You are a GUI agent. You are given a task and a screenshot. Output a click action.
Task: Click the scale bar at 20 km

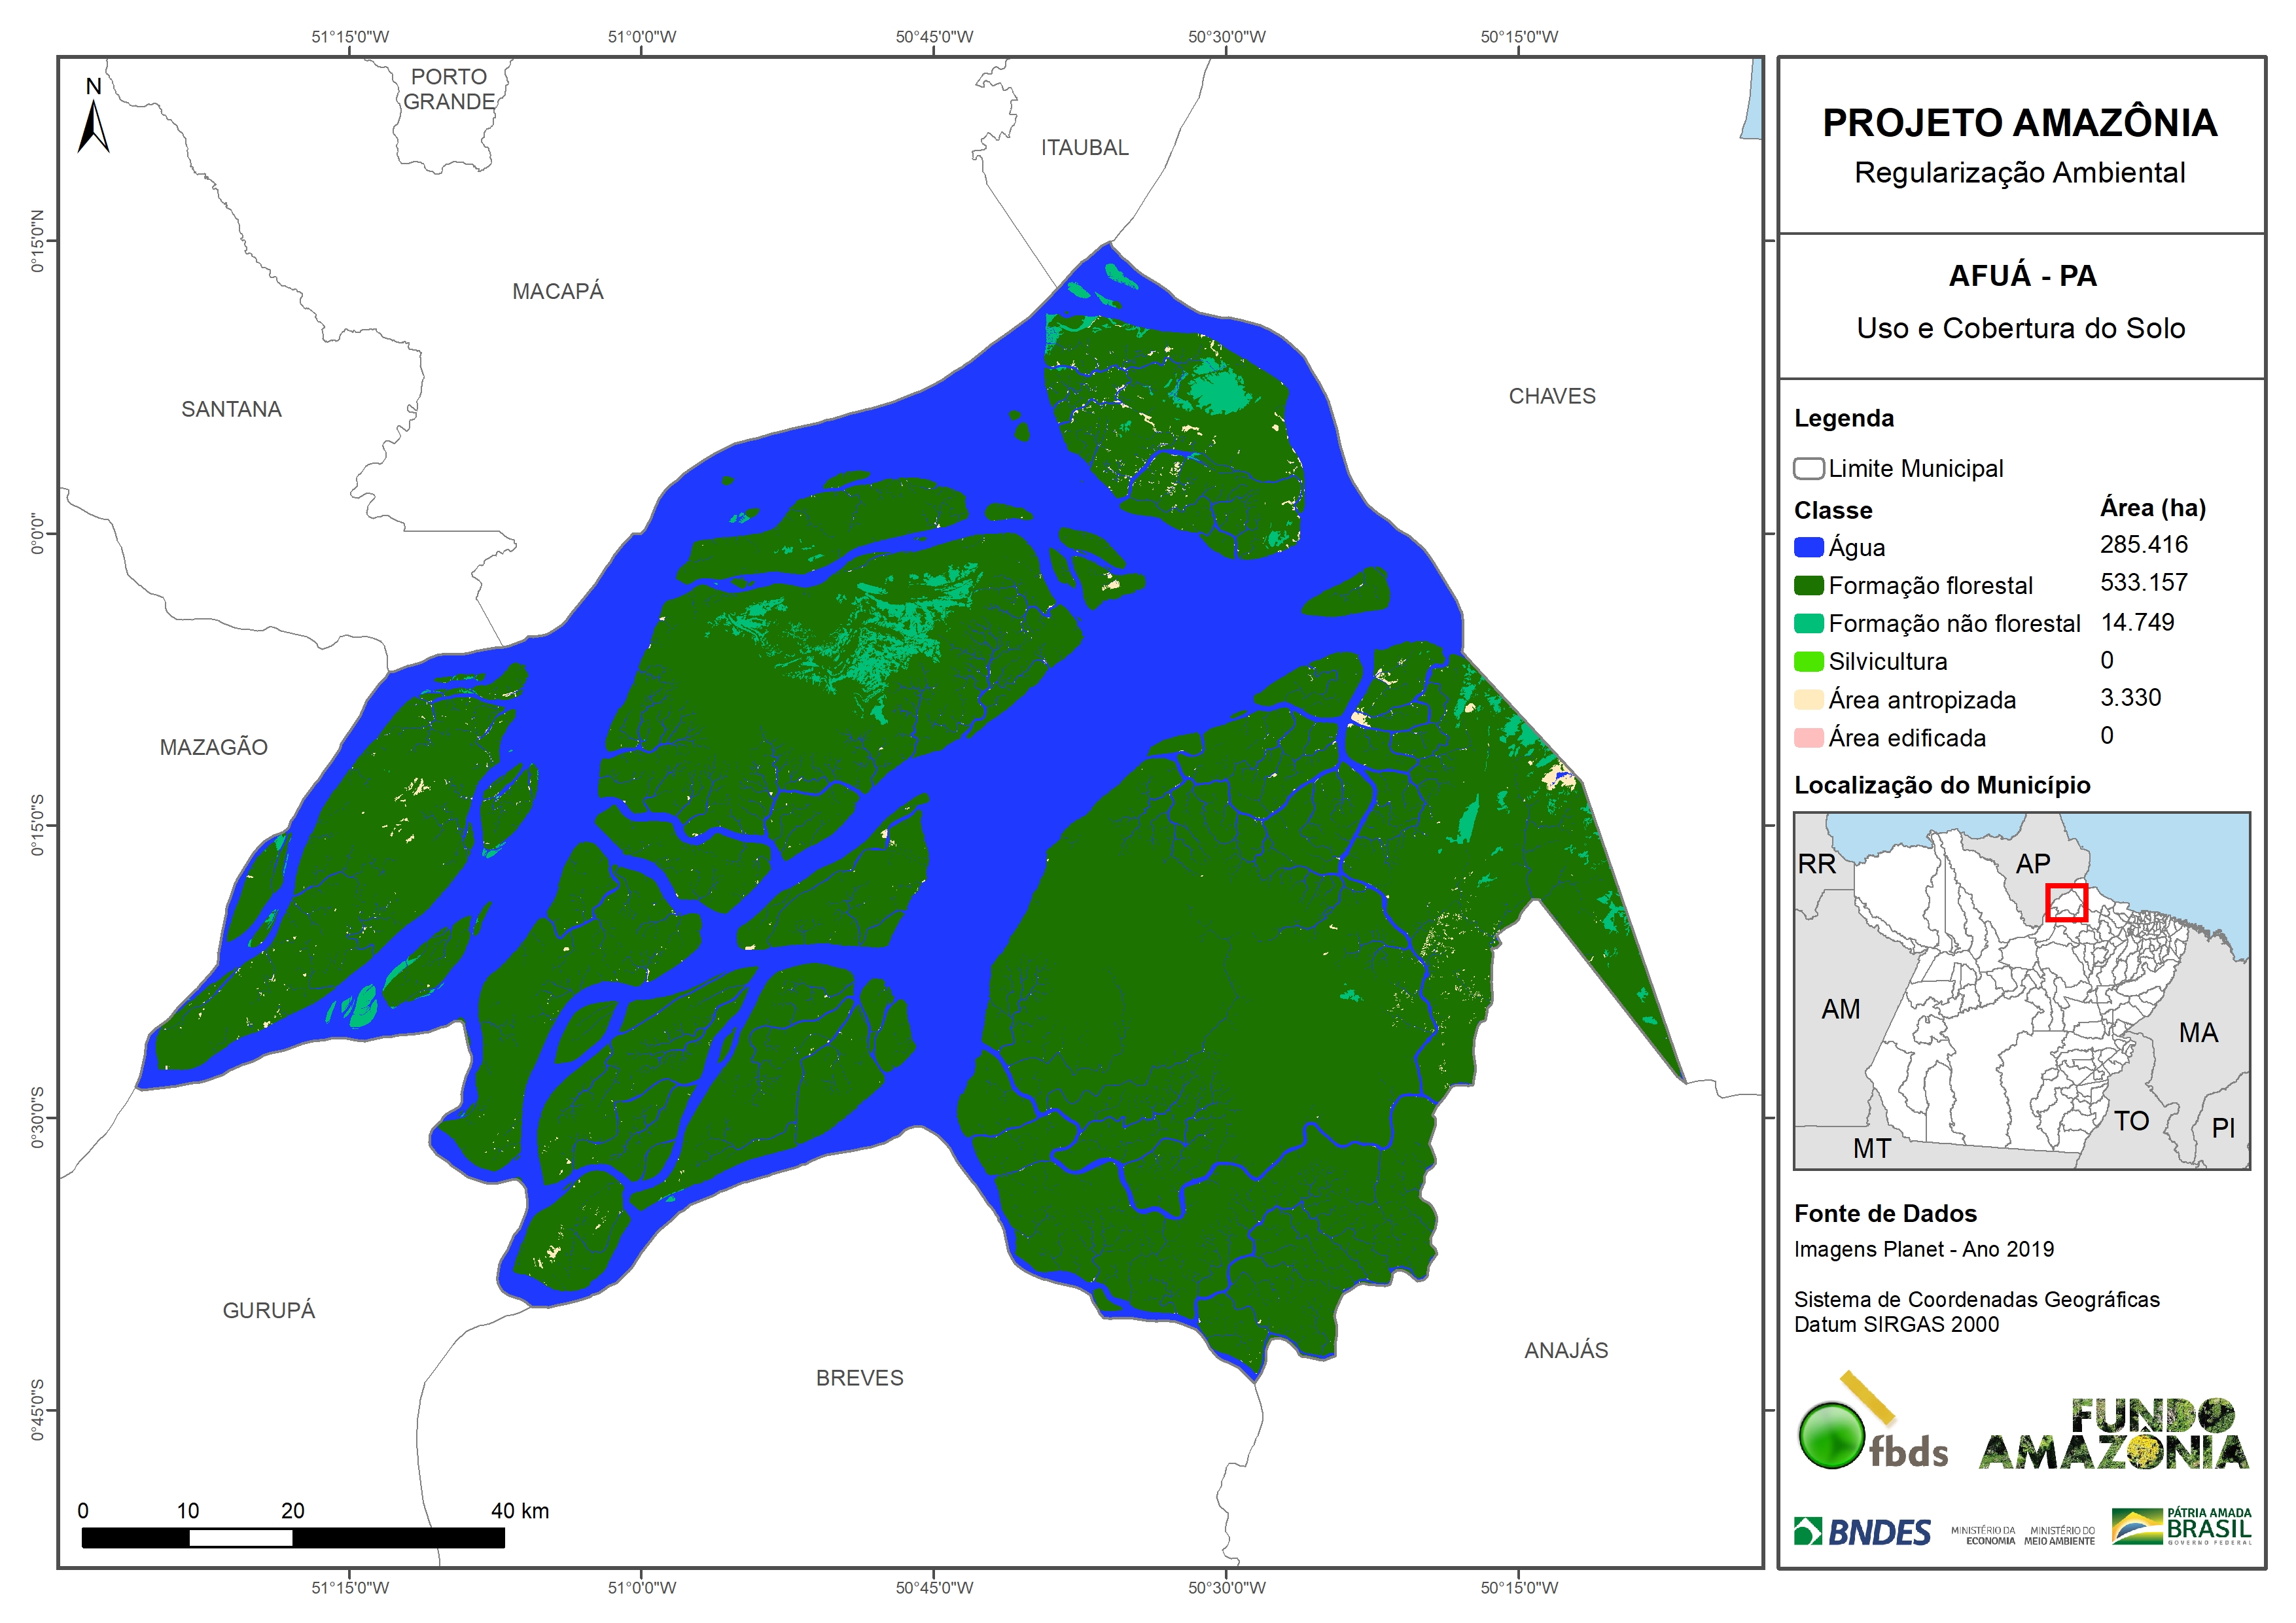(292, 1537)
